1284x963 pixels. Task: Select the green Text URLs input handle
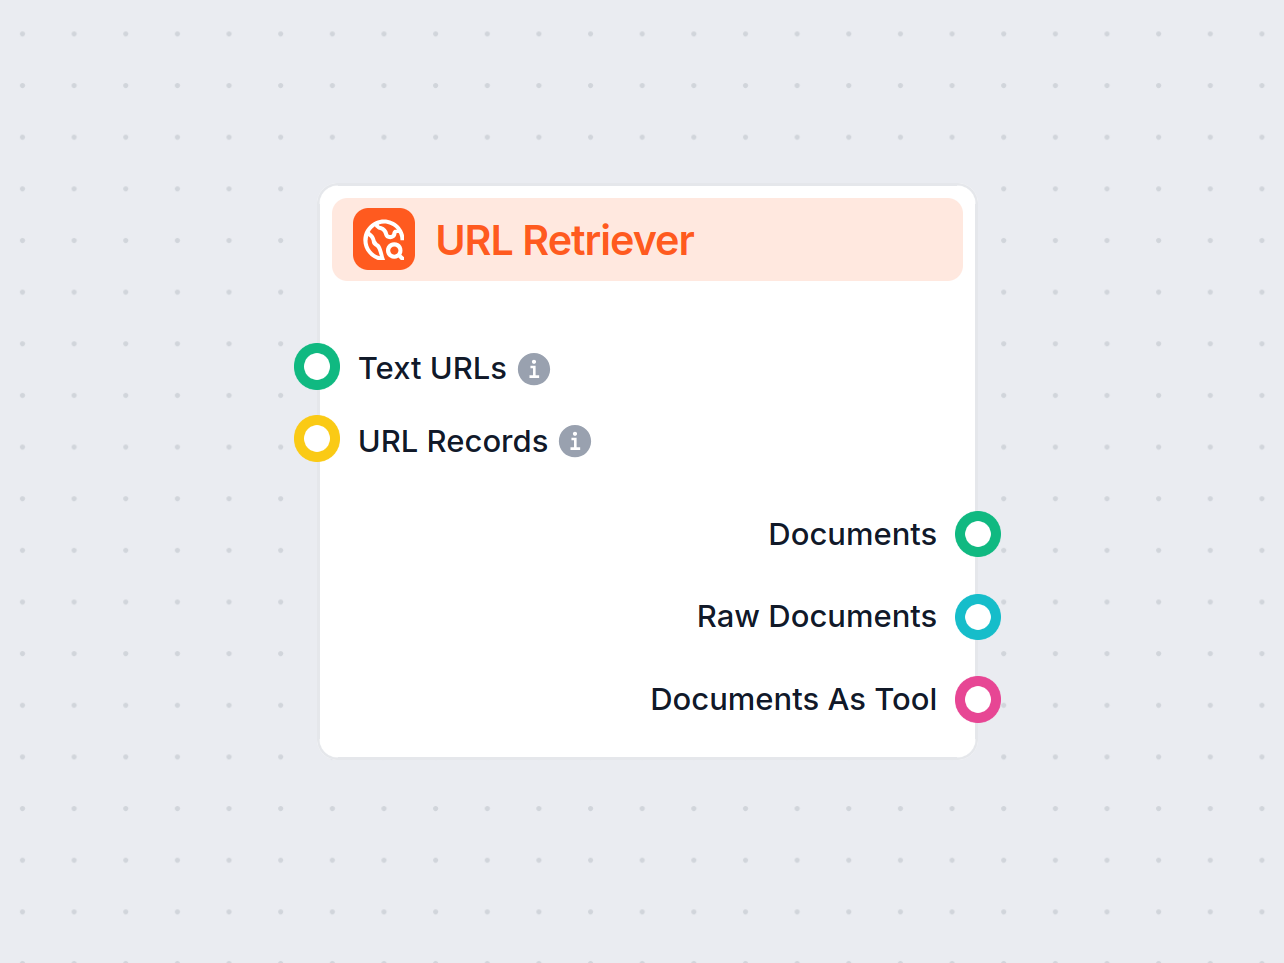coord(317,367)
